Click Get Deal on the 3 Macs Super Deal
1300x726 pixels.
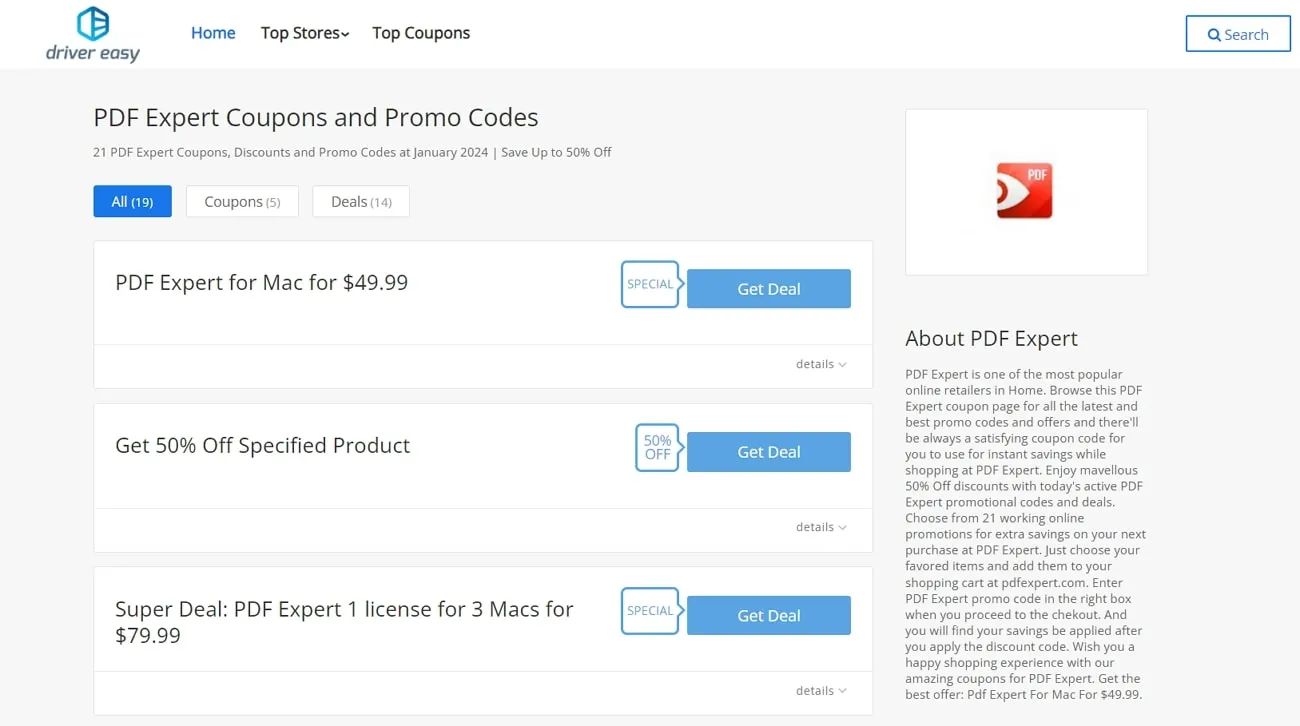pos(768,615)
